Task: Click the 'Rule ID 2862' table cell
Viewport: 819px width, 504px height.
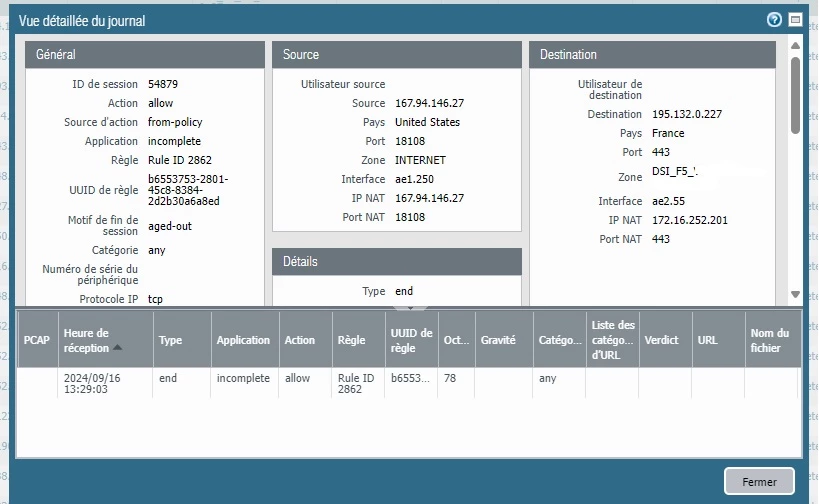Action: click(356, 383)
